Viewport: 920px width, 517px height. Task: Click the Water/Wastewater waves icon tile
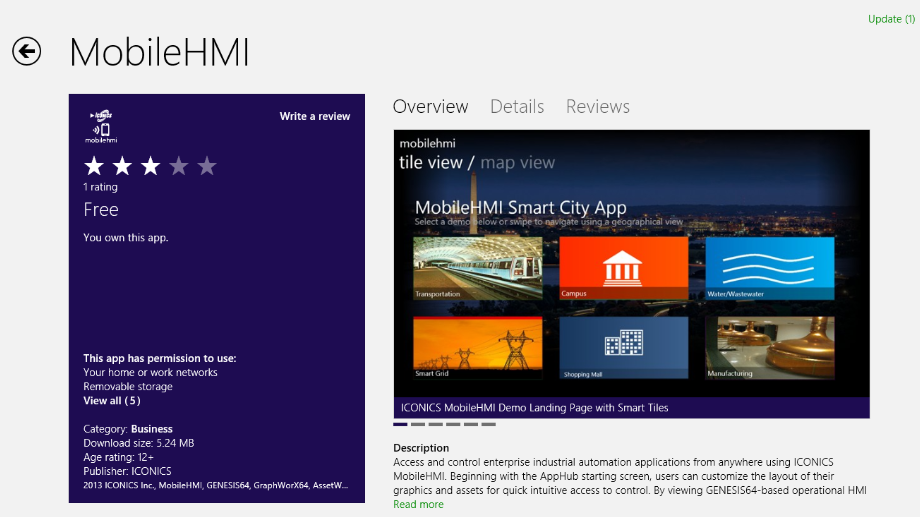769,268
